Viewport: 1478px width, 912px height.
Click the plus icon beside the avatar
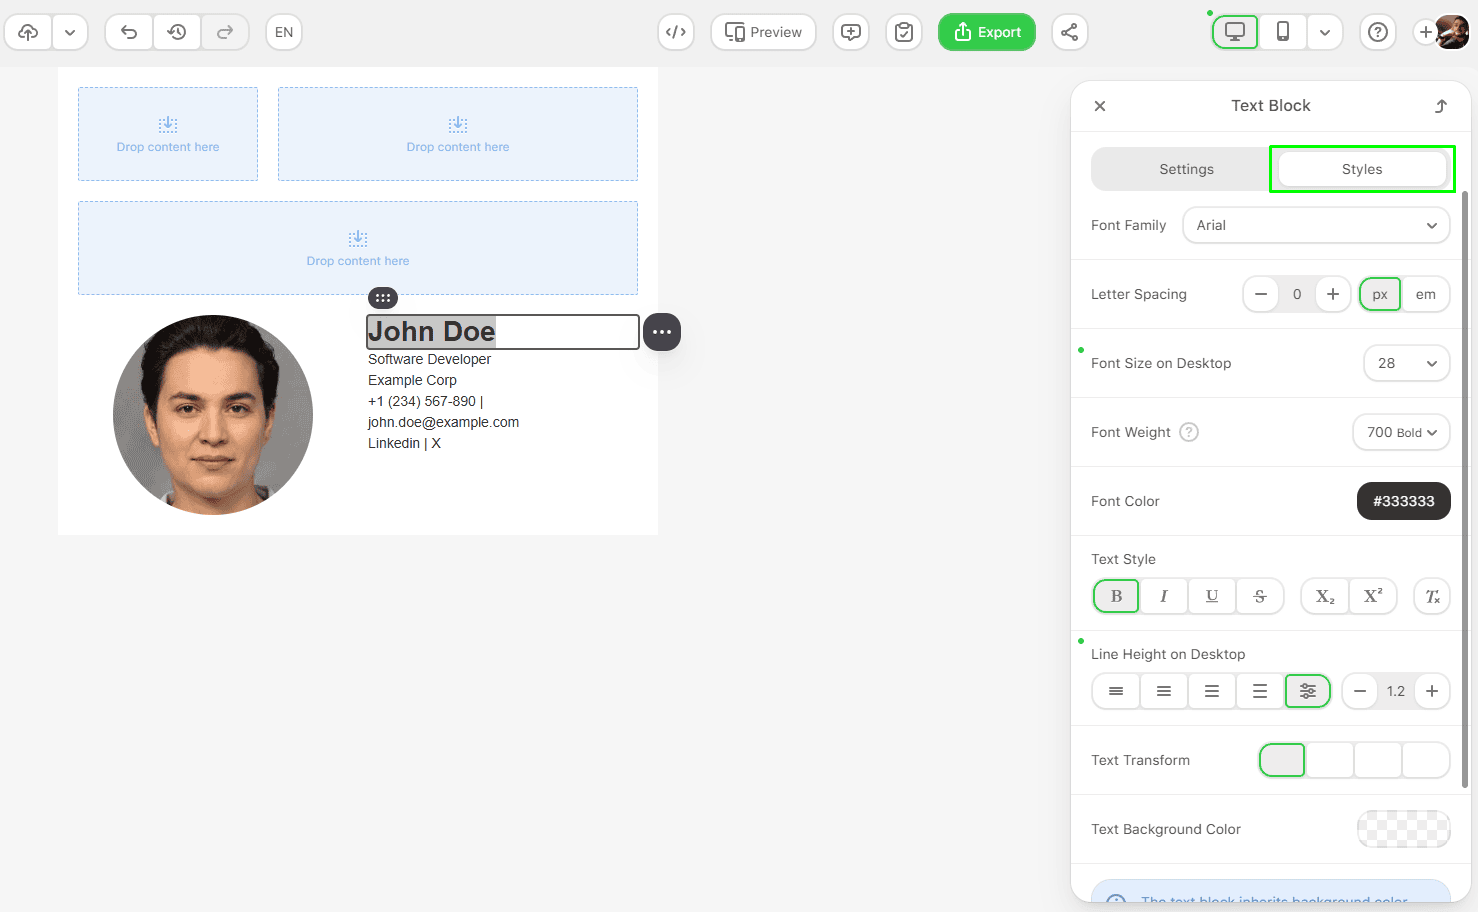pos(1425,32)
